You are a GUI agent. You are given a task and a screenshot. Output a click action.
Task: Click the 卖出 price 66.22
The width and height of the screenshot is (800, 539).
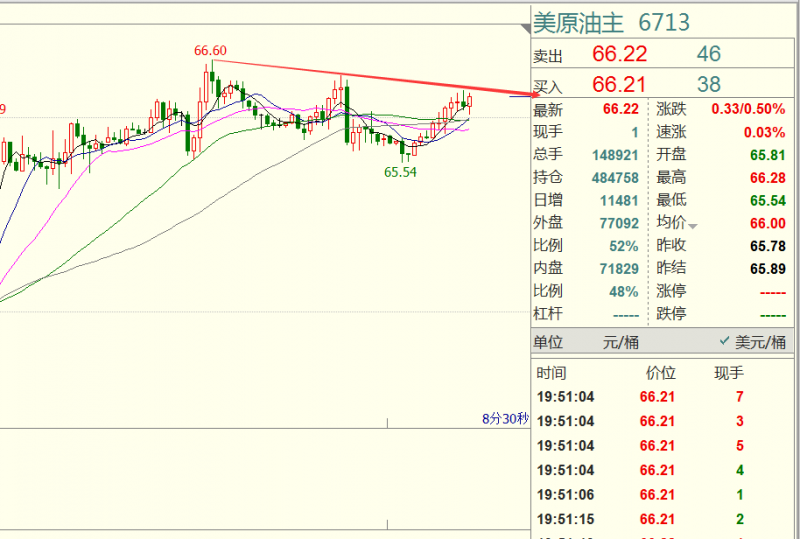(x=620, y=54)
